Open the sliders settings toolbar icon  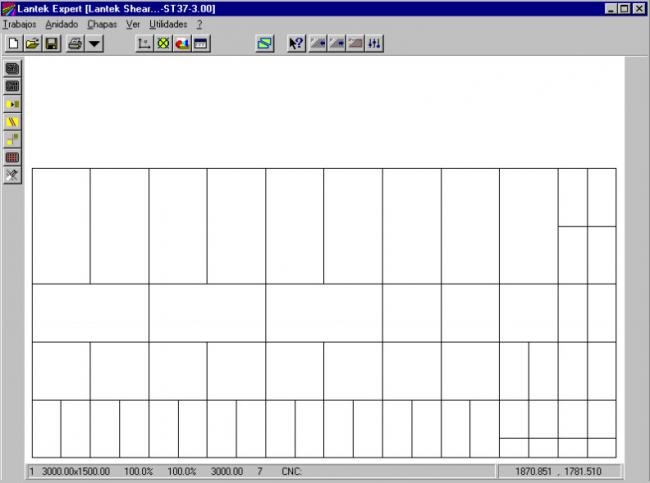point(374,44)
